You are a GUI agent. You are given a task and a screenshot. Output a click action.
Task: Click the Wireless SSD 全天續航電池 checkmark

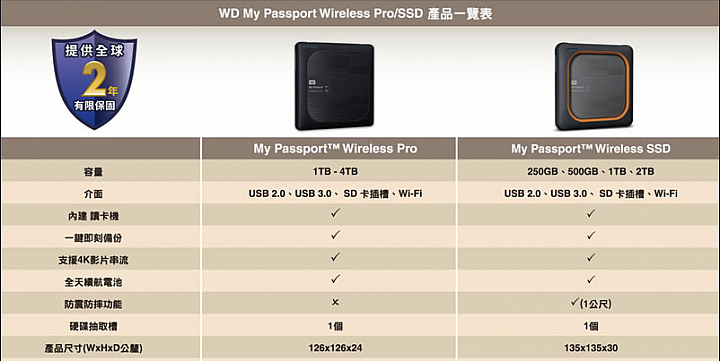tap(591, 279)
